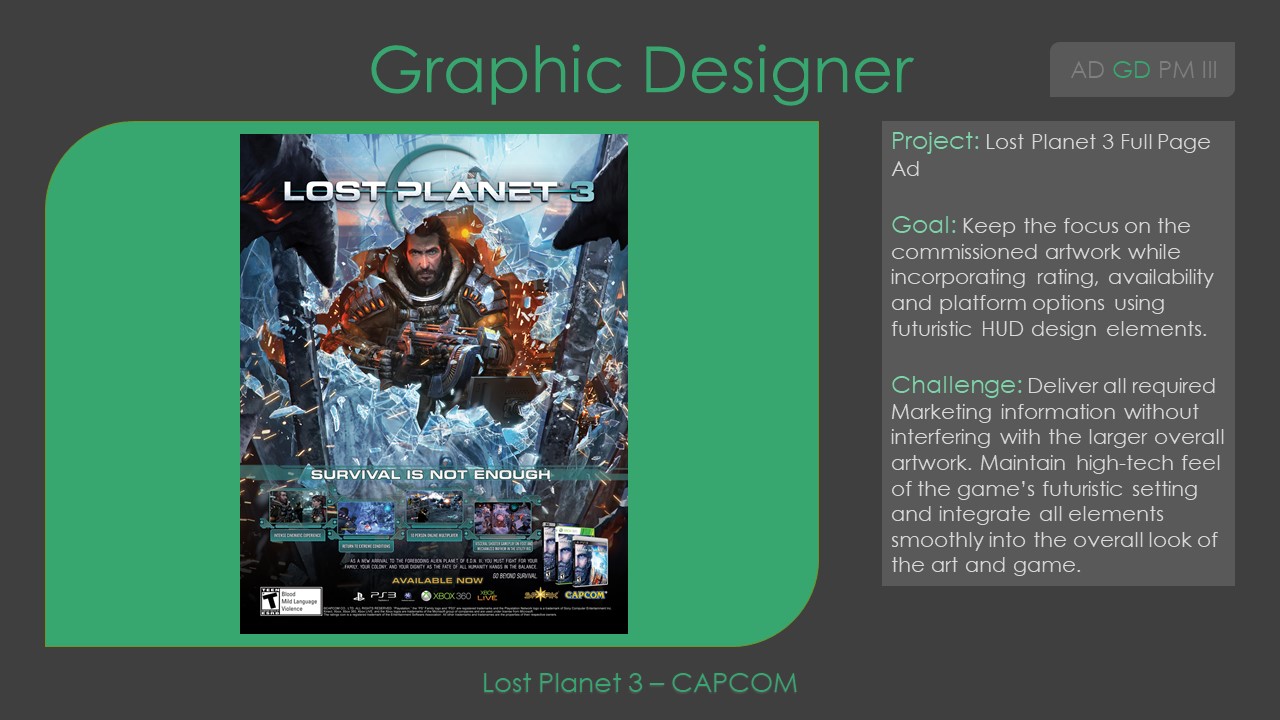Select the Lost Planet 3 – CAPCOM caption

(x=639, y=683)
